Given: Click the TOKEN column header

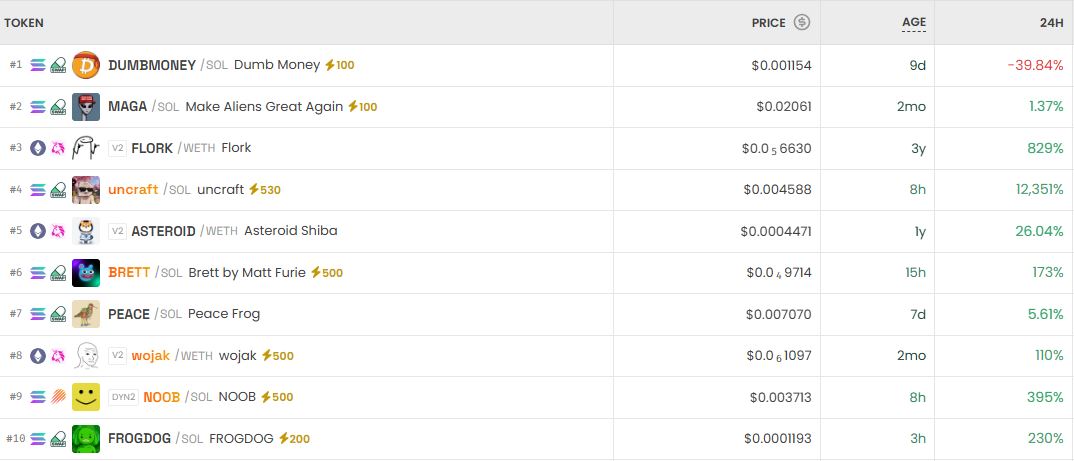Looking at the screenshot, I should (x=24, y=22).
